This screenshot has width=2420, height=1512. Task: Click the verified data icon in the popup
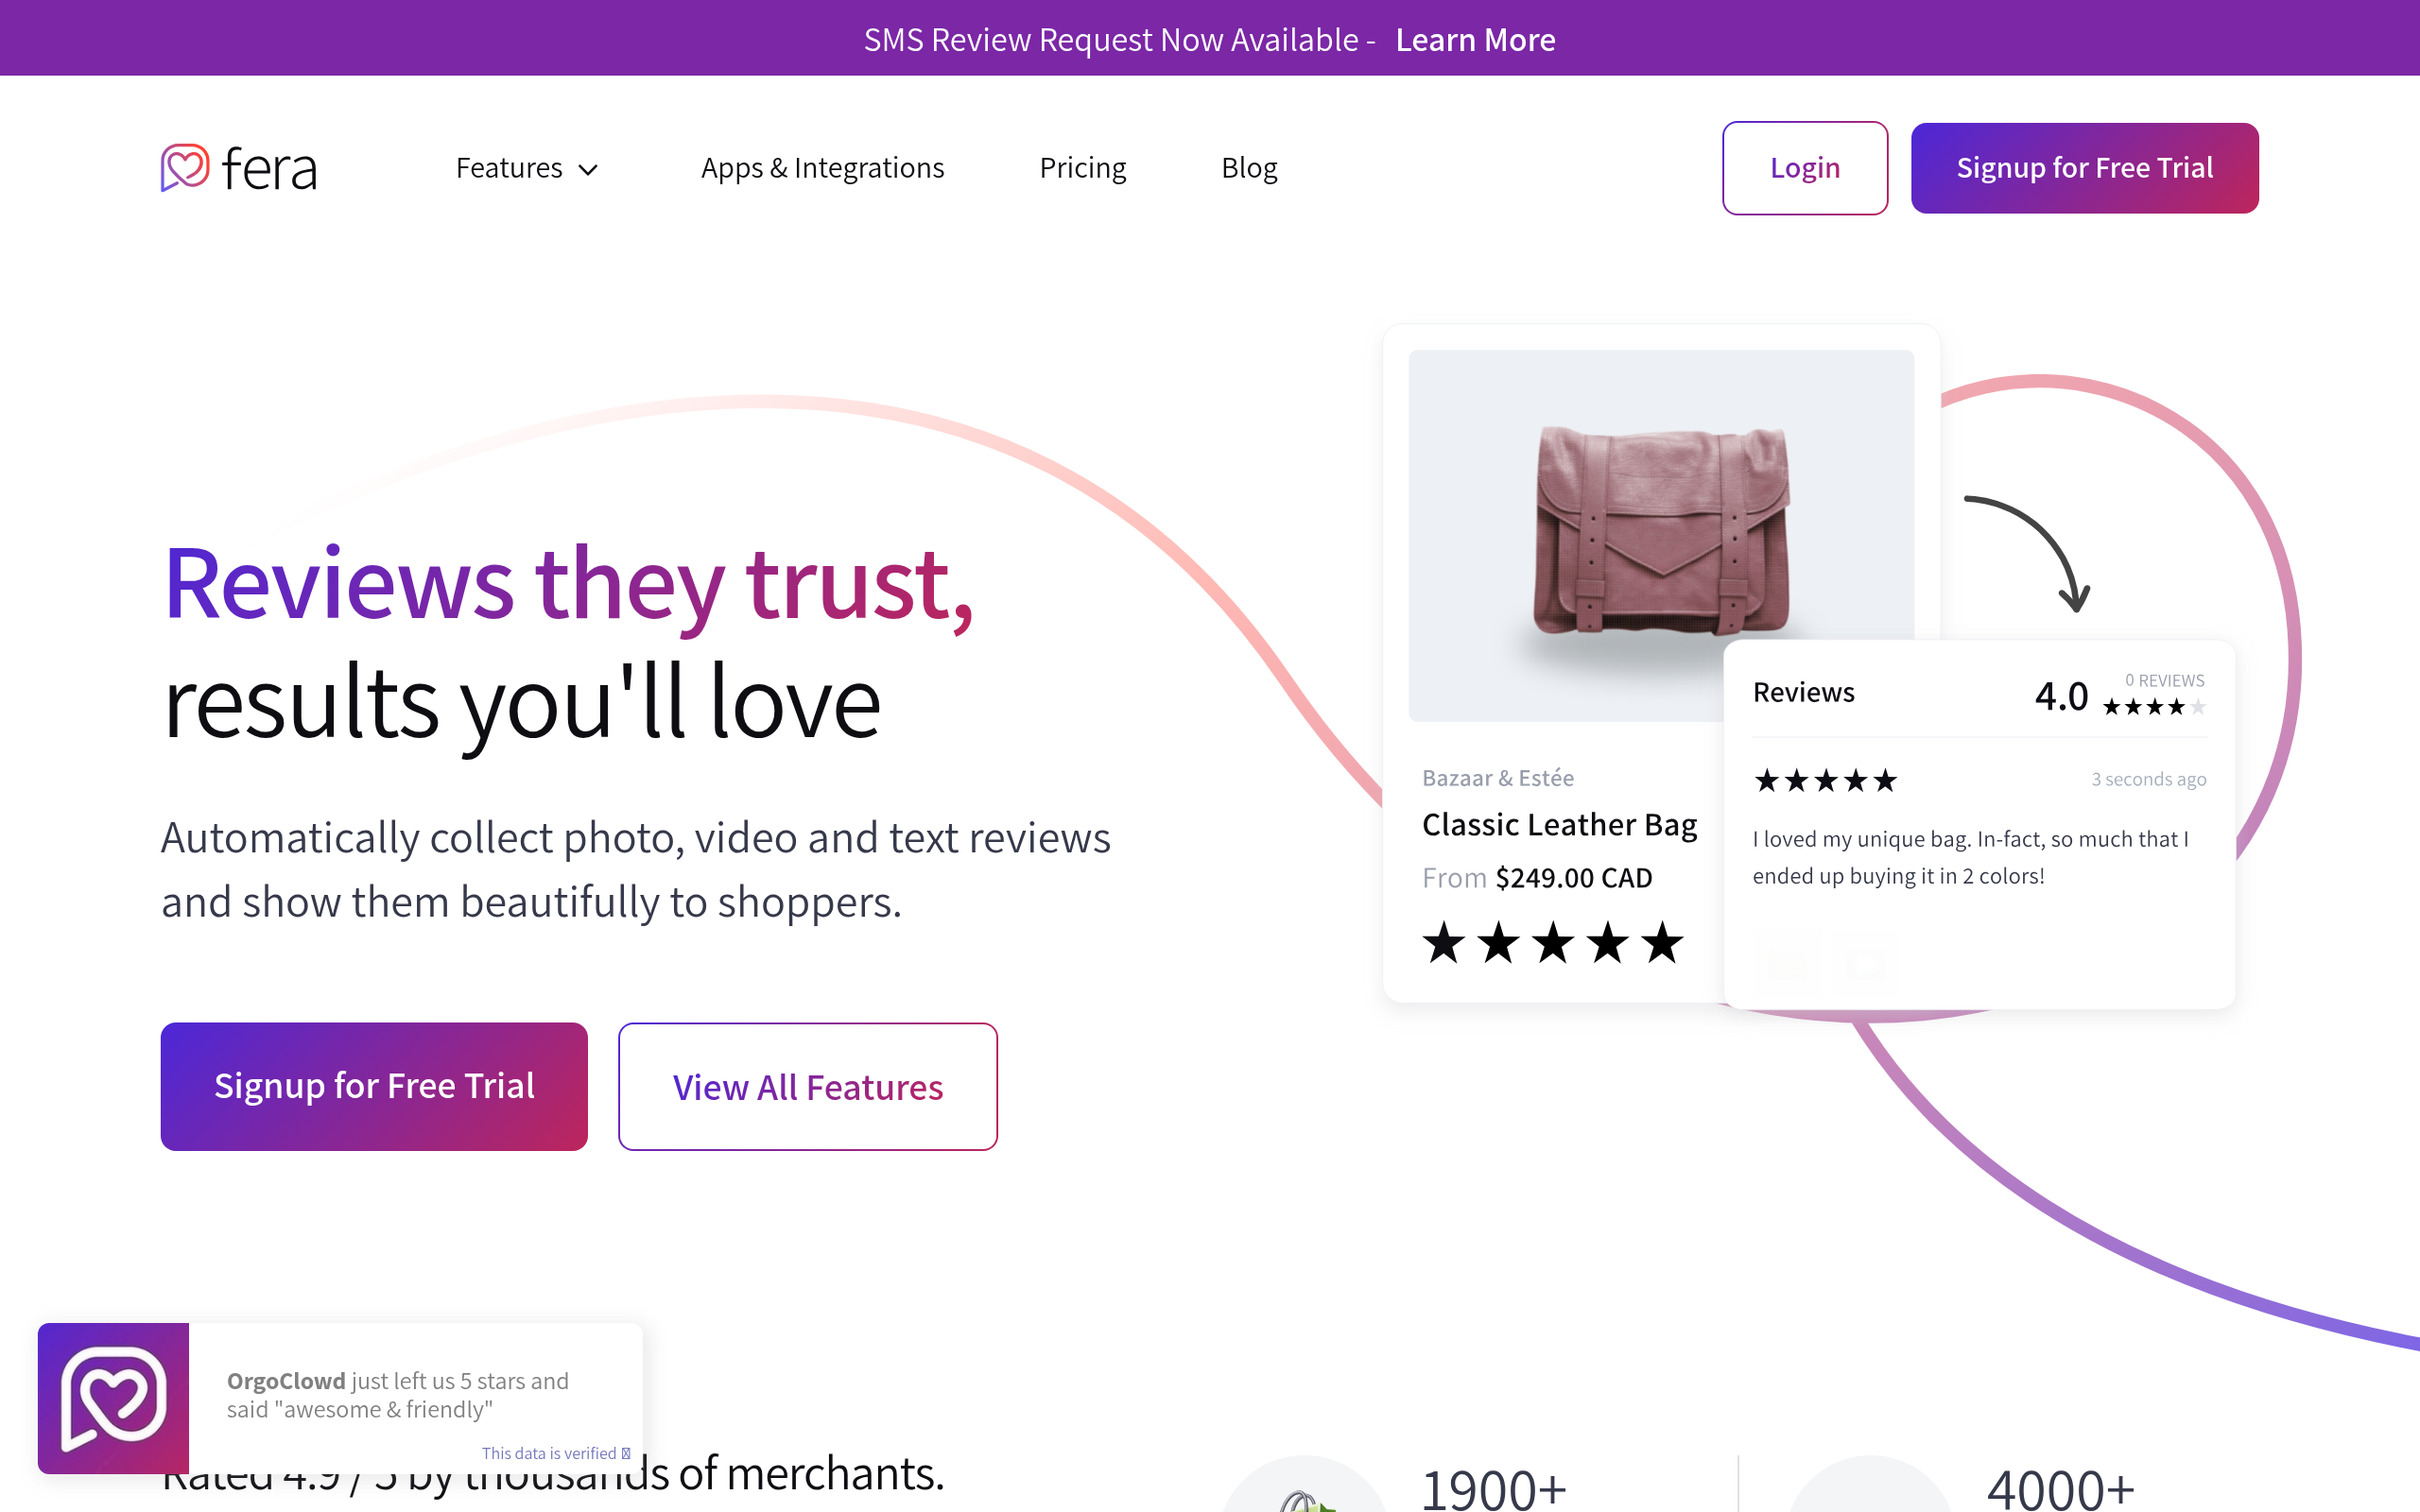click(626, 1453)
